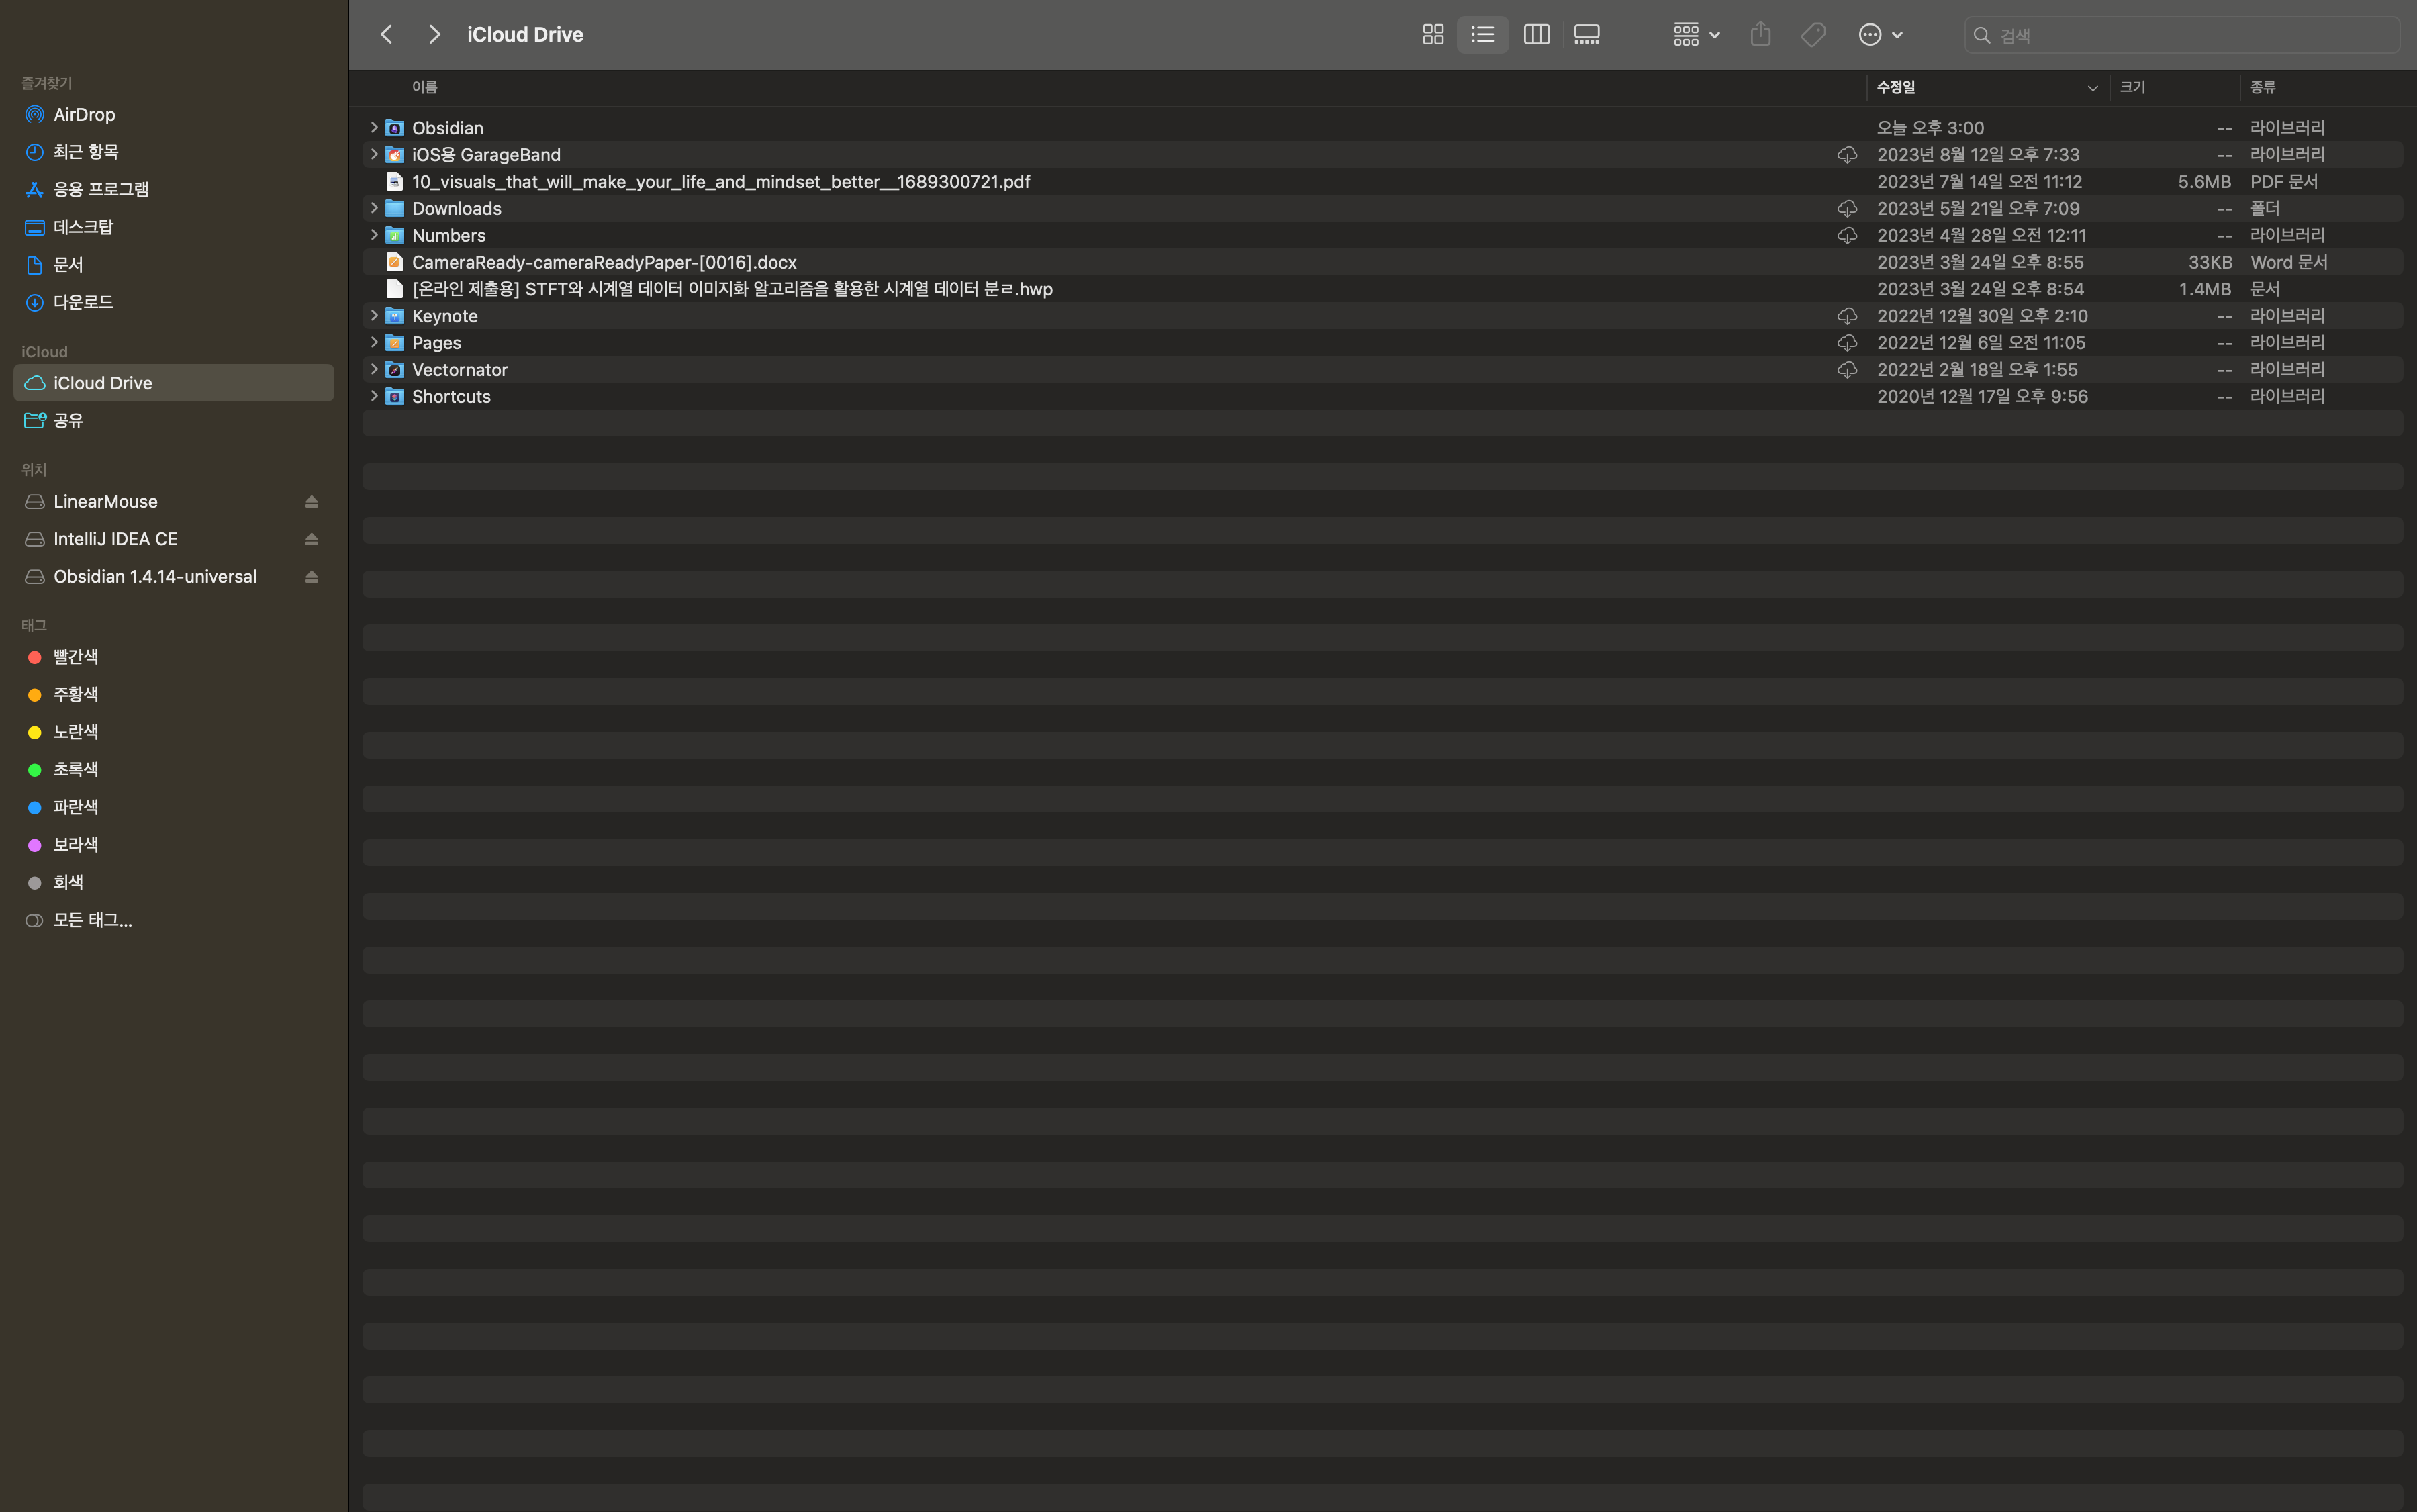This screenshot has height=1512, width=2417.
Task: Select list view mode
Action: pos(1482,35)
